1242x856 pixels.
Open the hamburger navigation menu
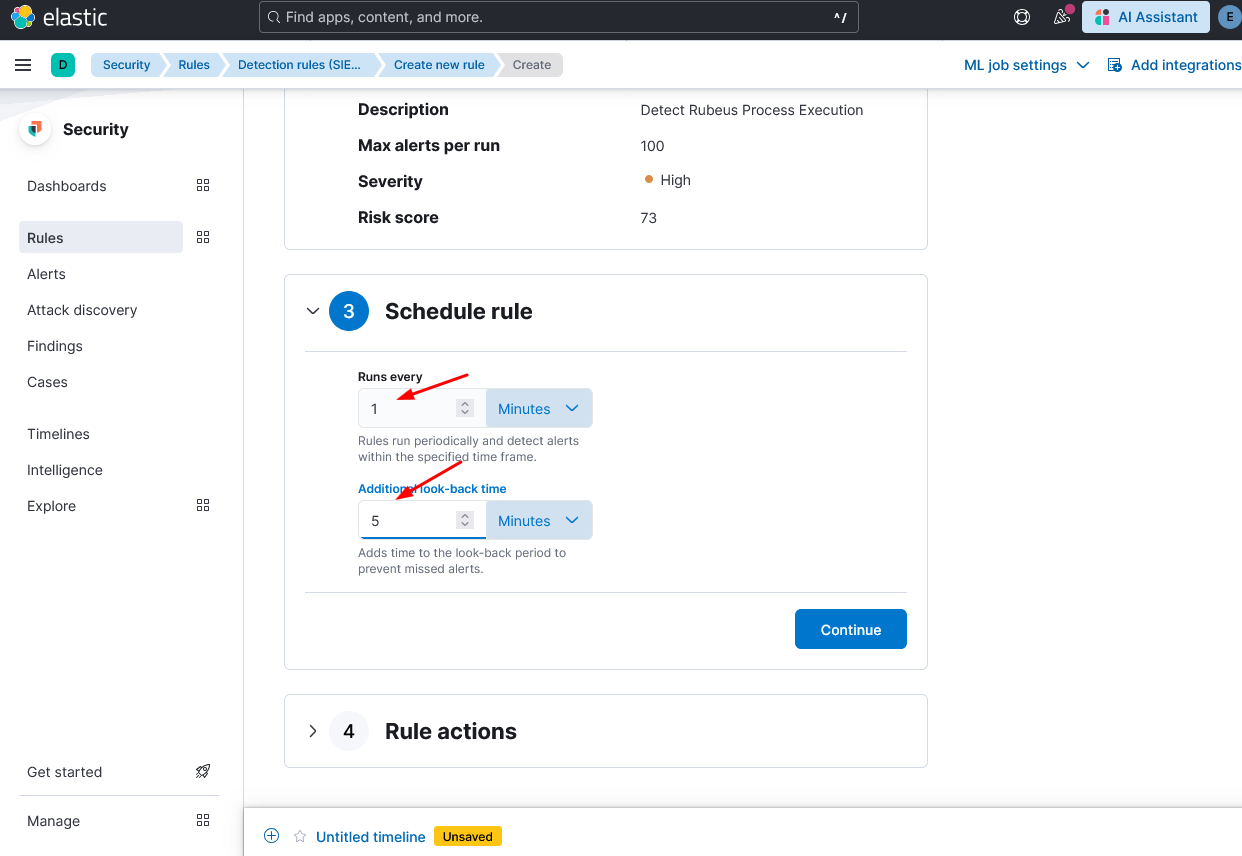click(23, 65)
